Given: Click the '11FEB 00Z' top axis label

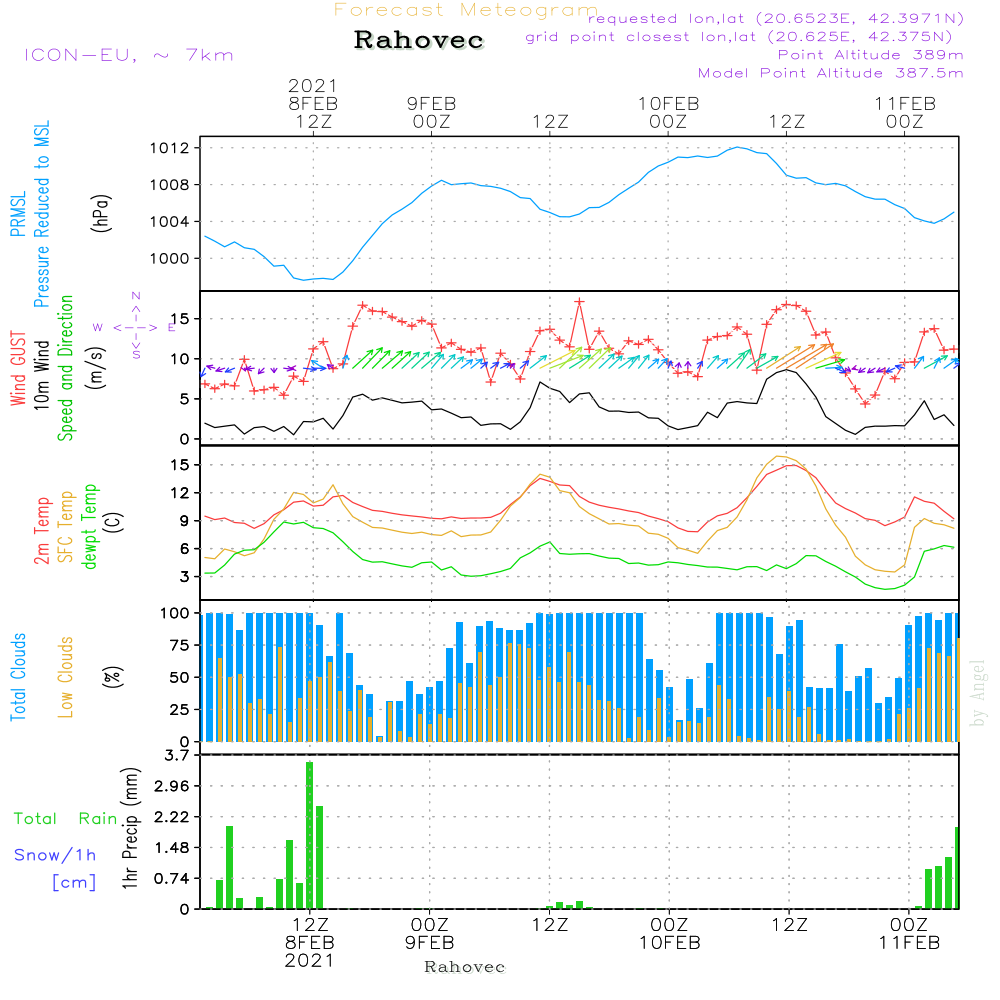Looking at the screenshot, I should (x=904, y=112).
